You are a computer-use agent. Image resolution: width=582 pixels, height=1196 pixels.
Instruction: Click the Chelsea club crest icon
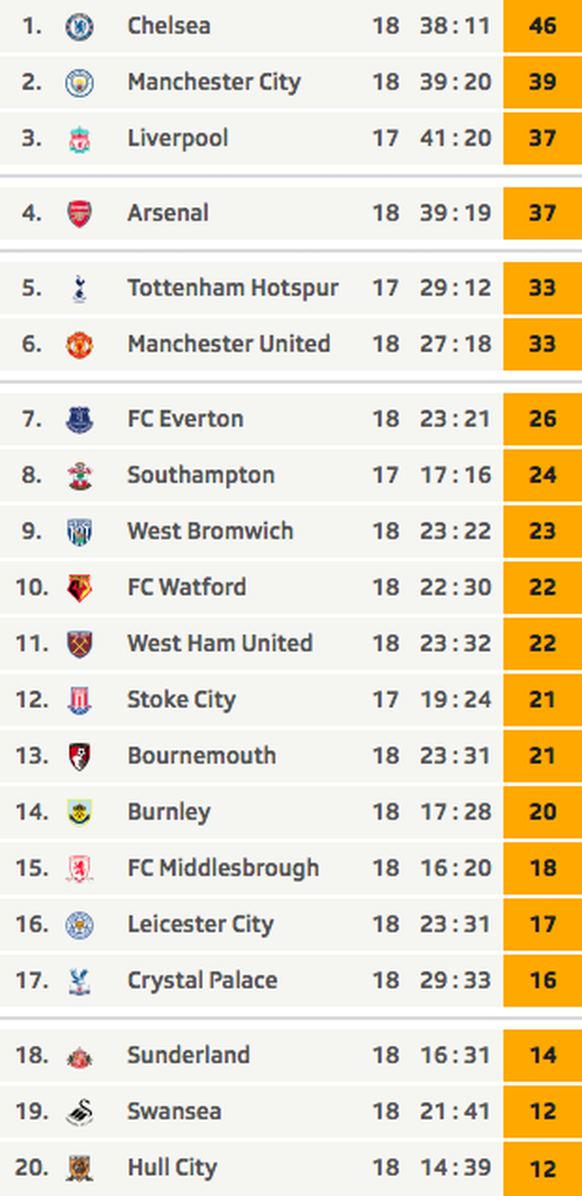79,27
